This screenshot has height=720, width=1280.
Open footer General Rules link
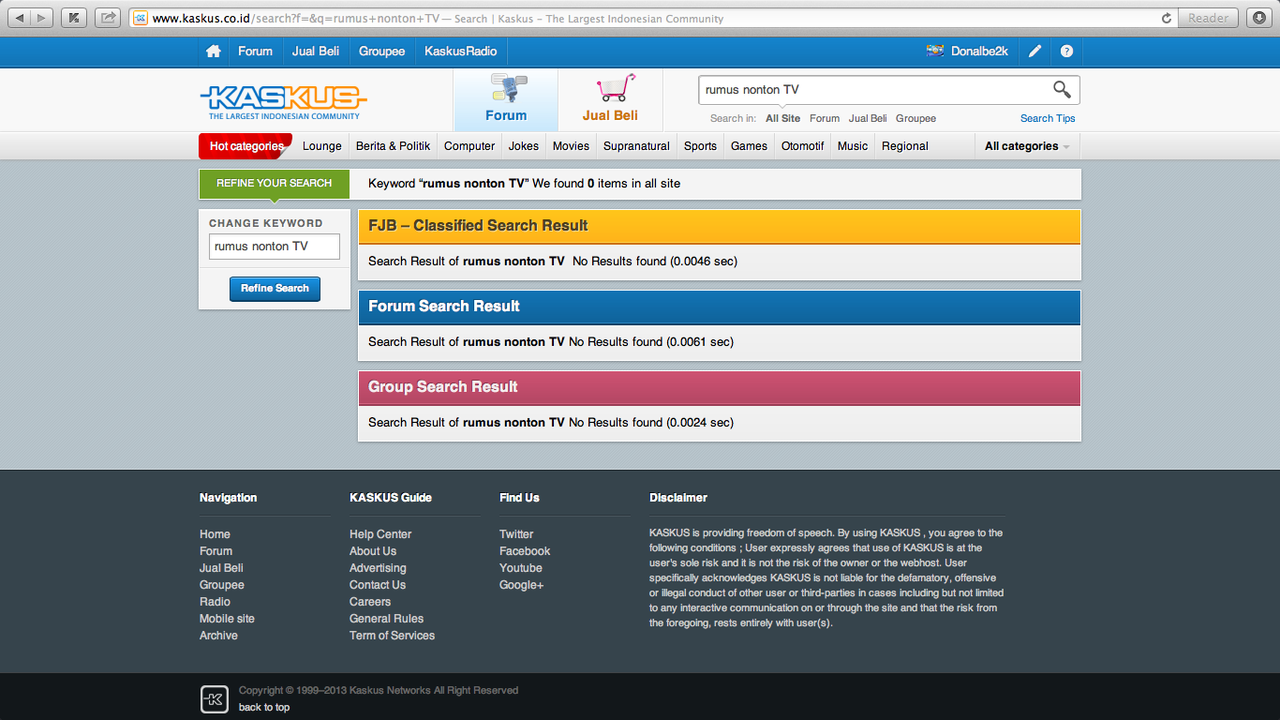pyautogui.click(x=386, y=619)
